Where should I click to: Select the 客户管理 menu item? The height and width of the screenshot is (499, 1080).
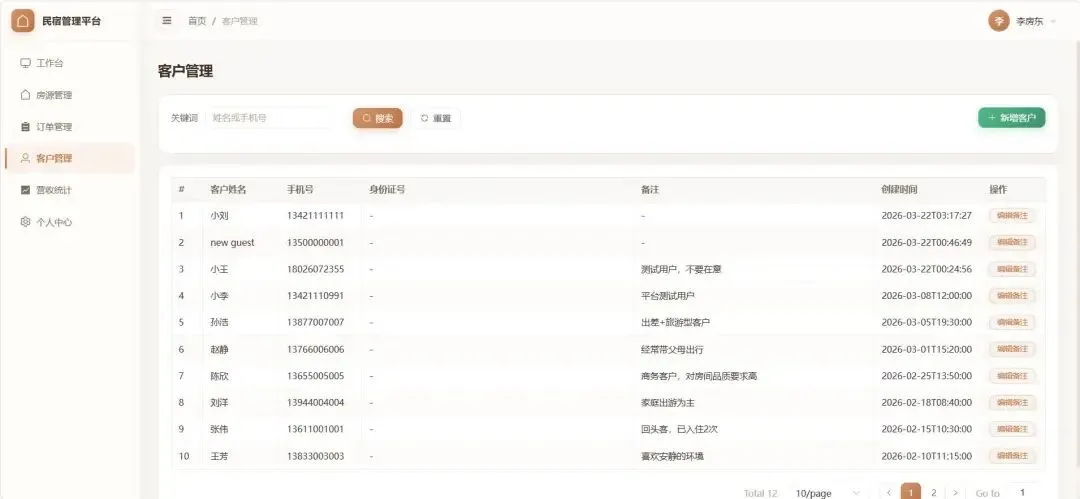pyautogui.click(x=69, y=159)
